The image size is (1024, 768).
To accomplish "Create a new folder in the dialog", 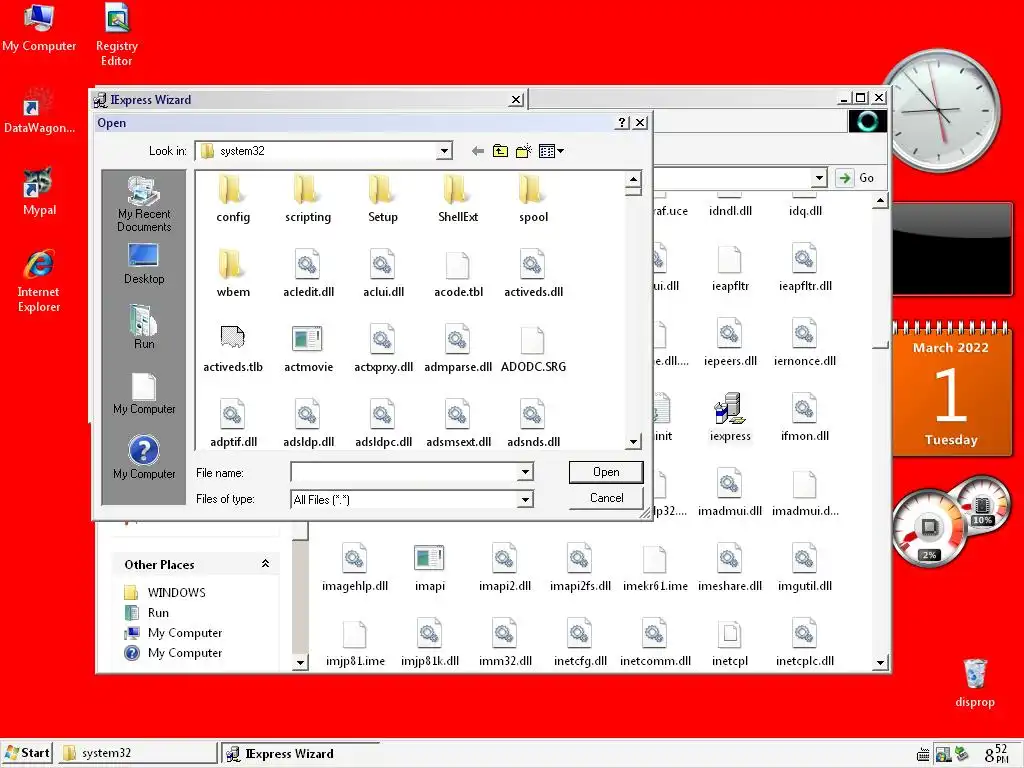I will (524, 152).
